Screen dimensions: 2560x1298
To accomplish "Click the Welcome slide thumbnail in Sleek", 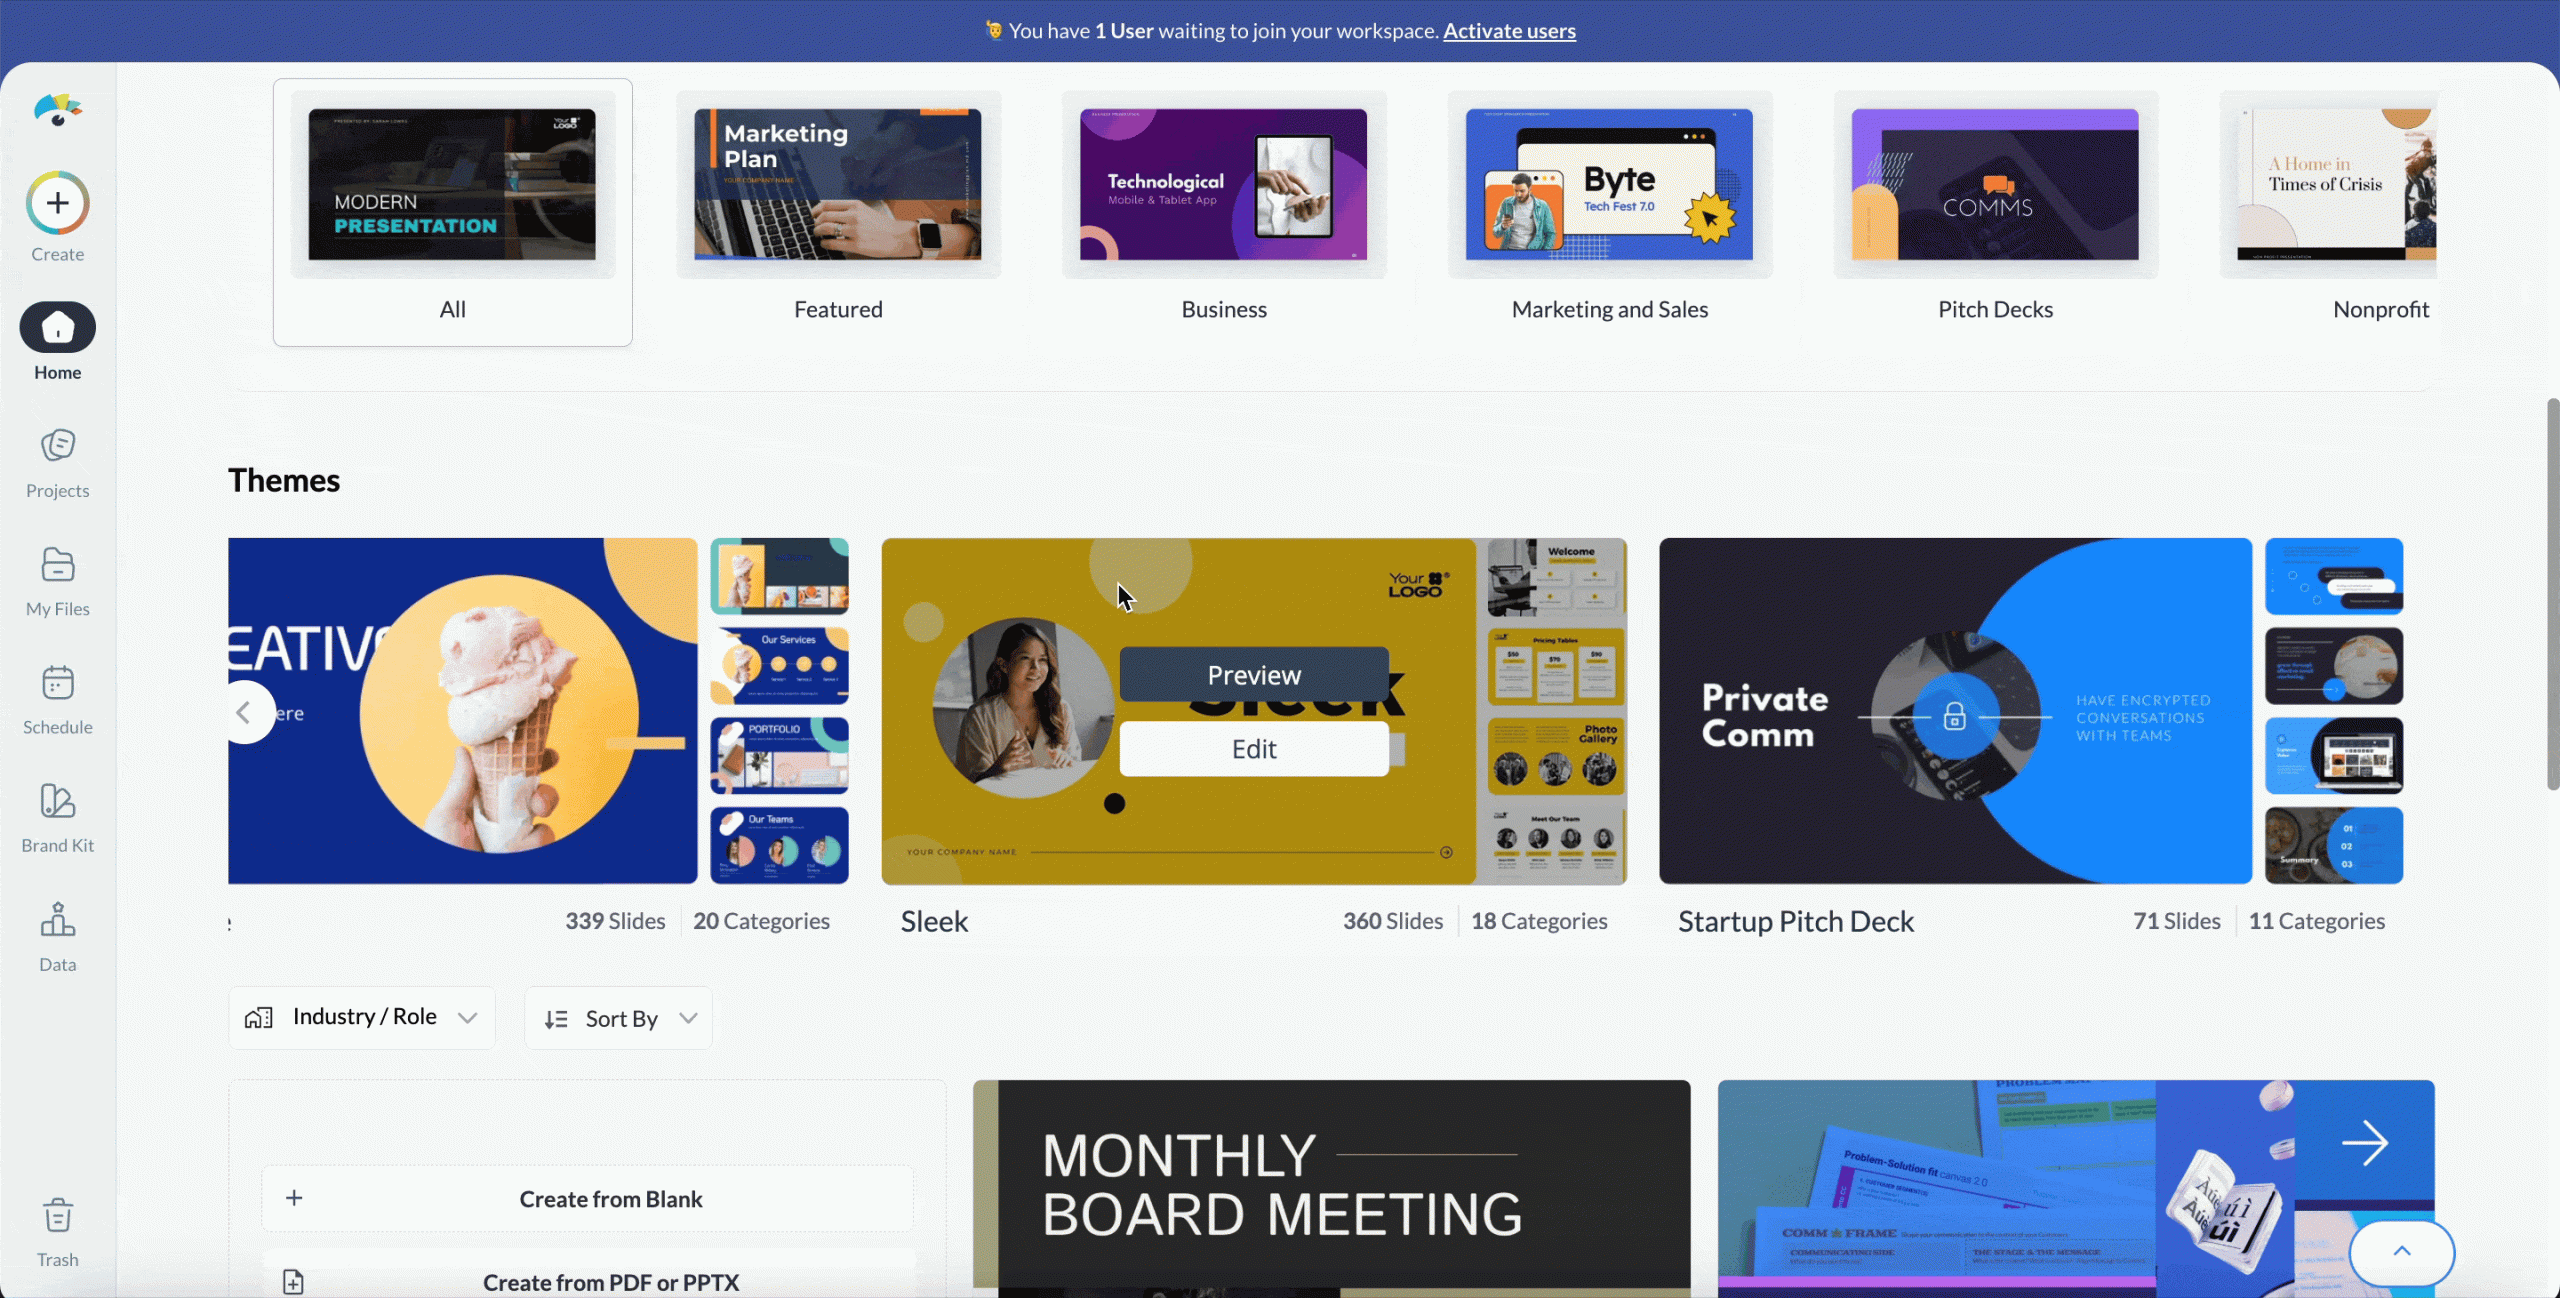I will (1556, 577).
